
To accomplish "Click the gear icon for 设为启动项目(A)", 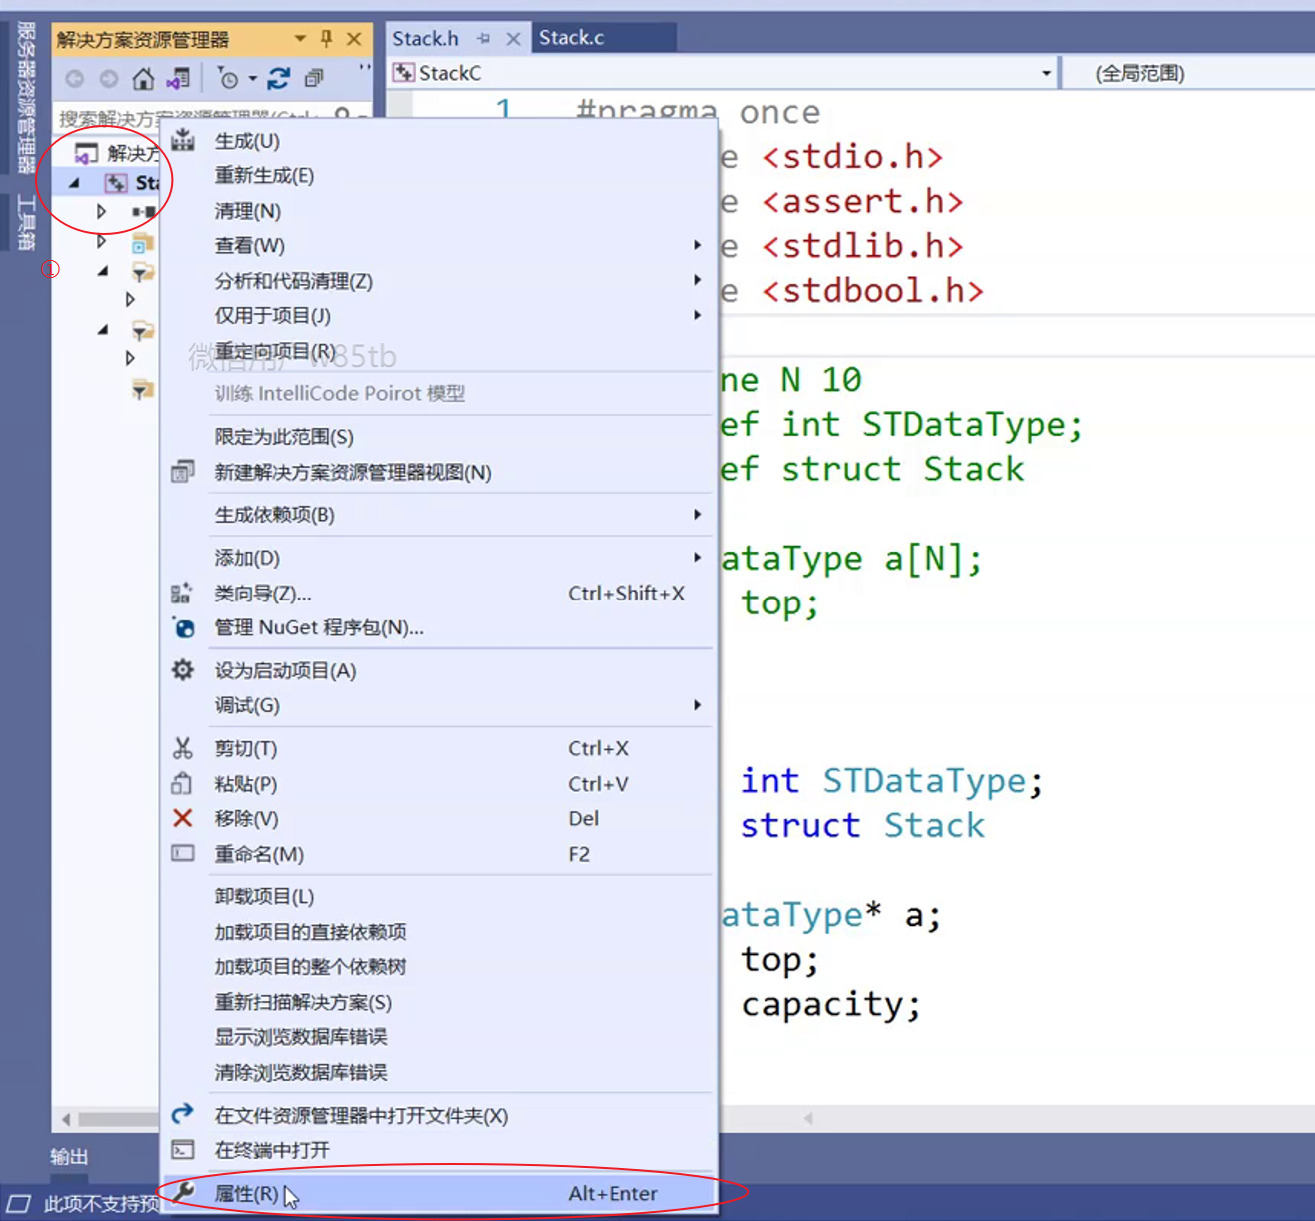I will [x=183, y=670].
